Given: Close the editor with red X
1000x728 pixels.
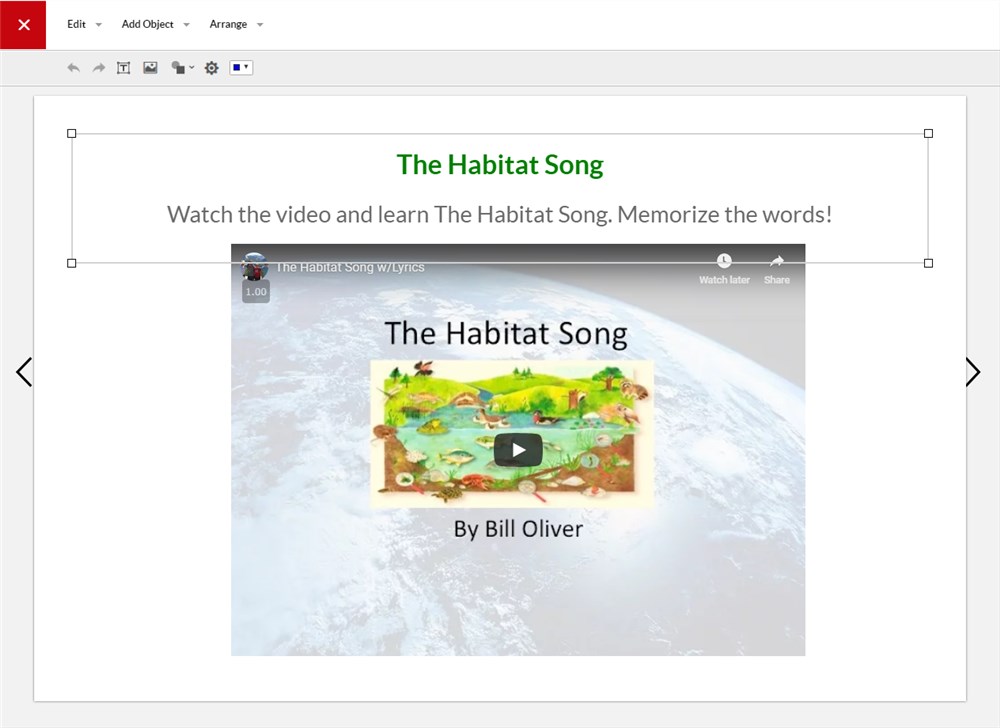Looking at the screenshot, I should click(x=24, y=24).
